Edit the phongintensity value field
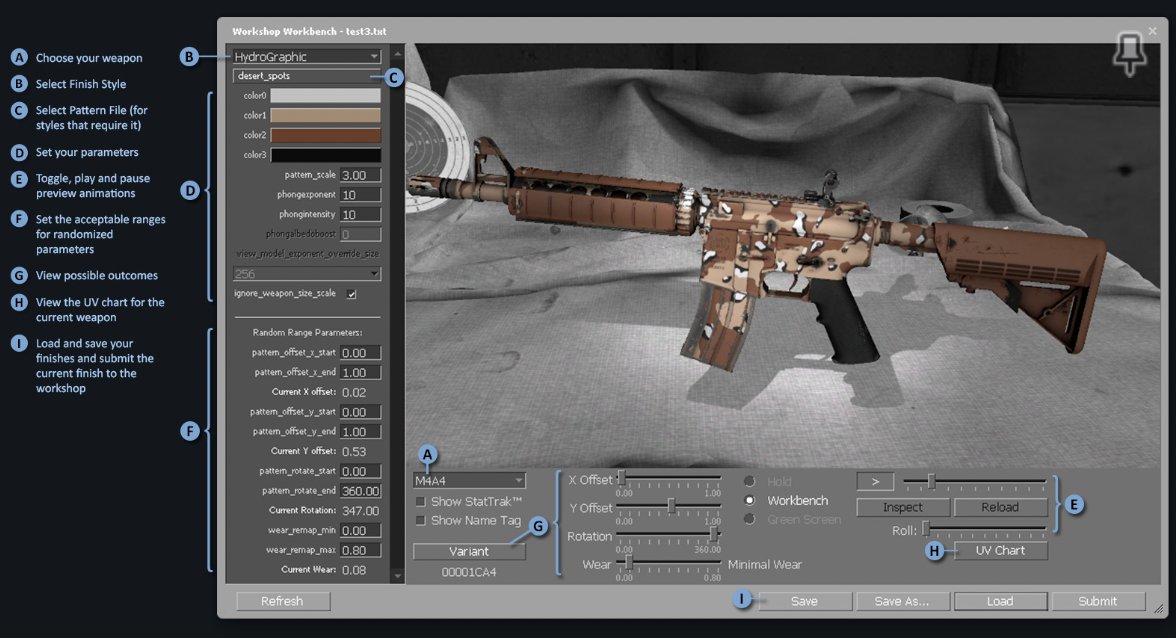This screenshot has width=1176, height=638. pos(360,214)
